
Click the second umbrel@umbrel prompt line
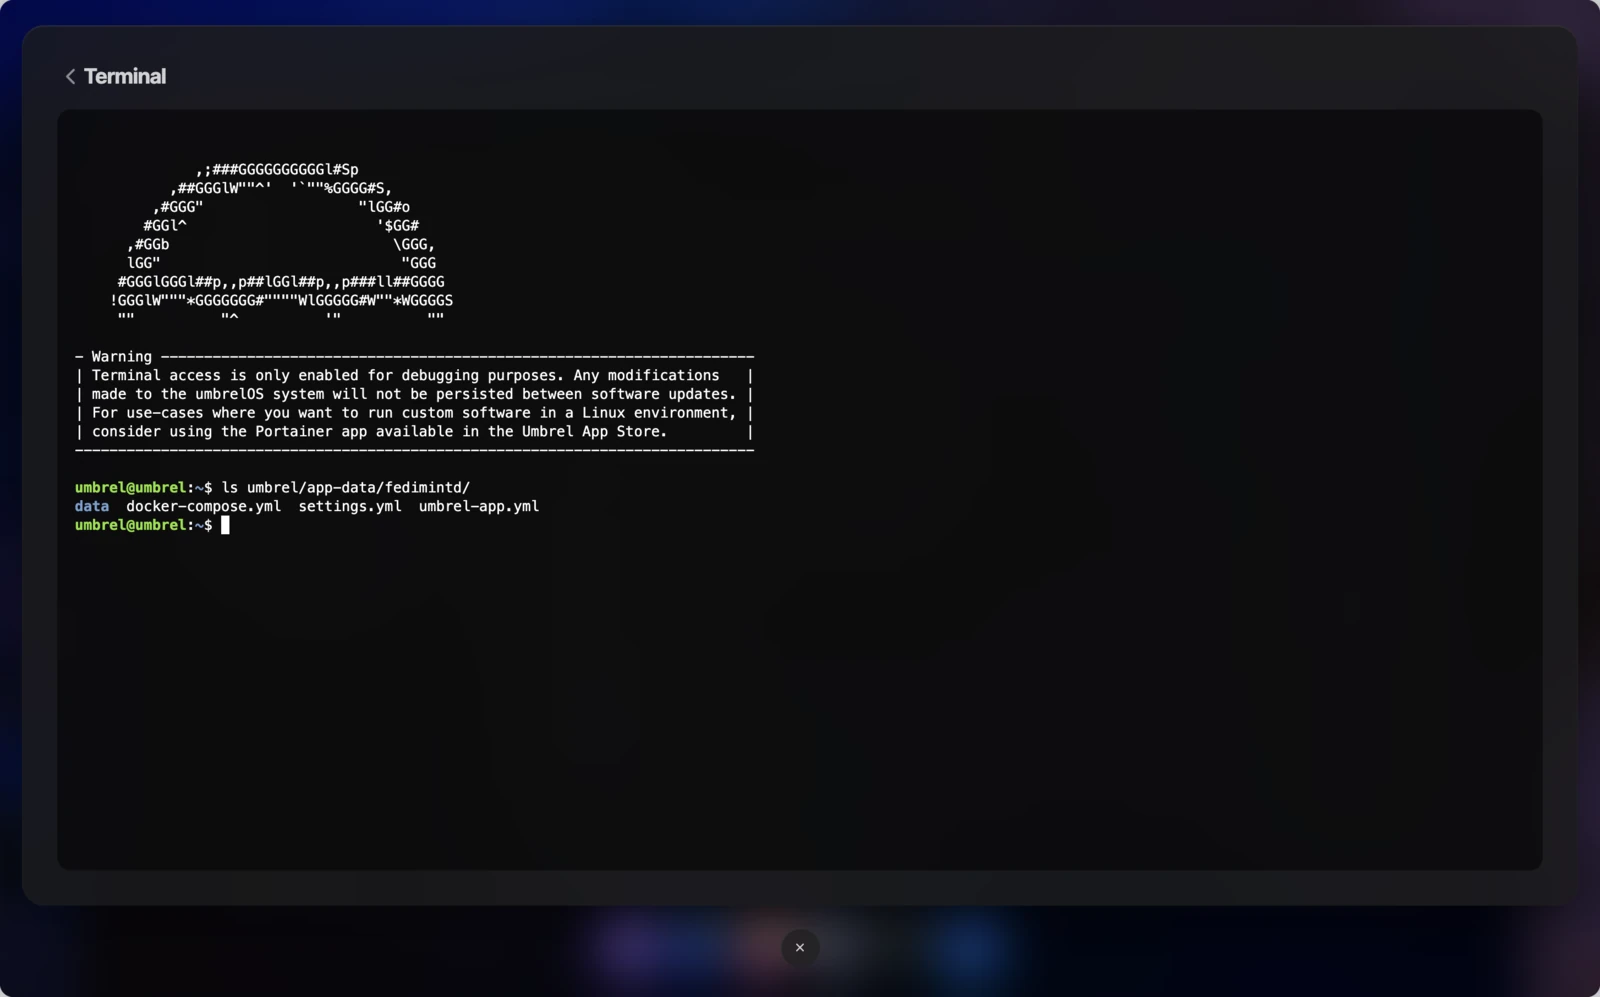point(131,525)
